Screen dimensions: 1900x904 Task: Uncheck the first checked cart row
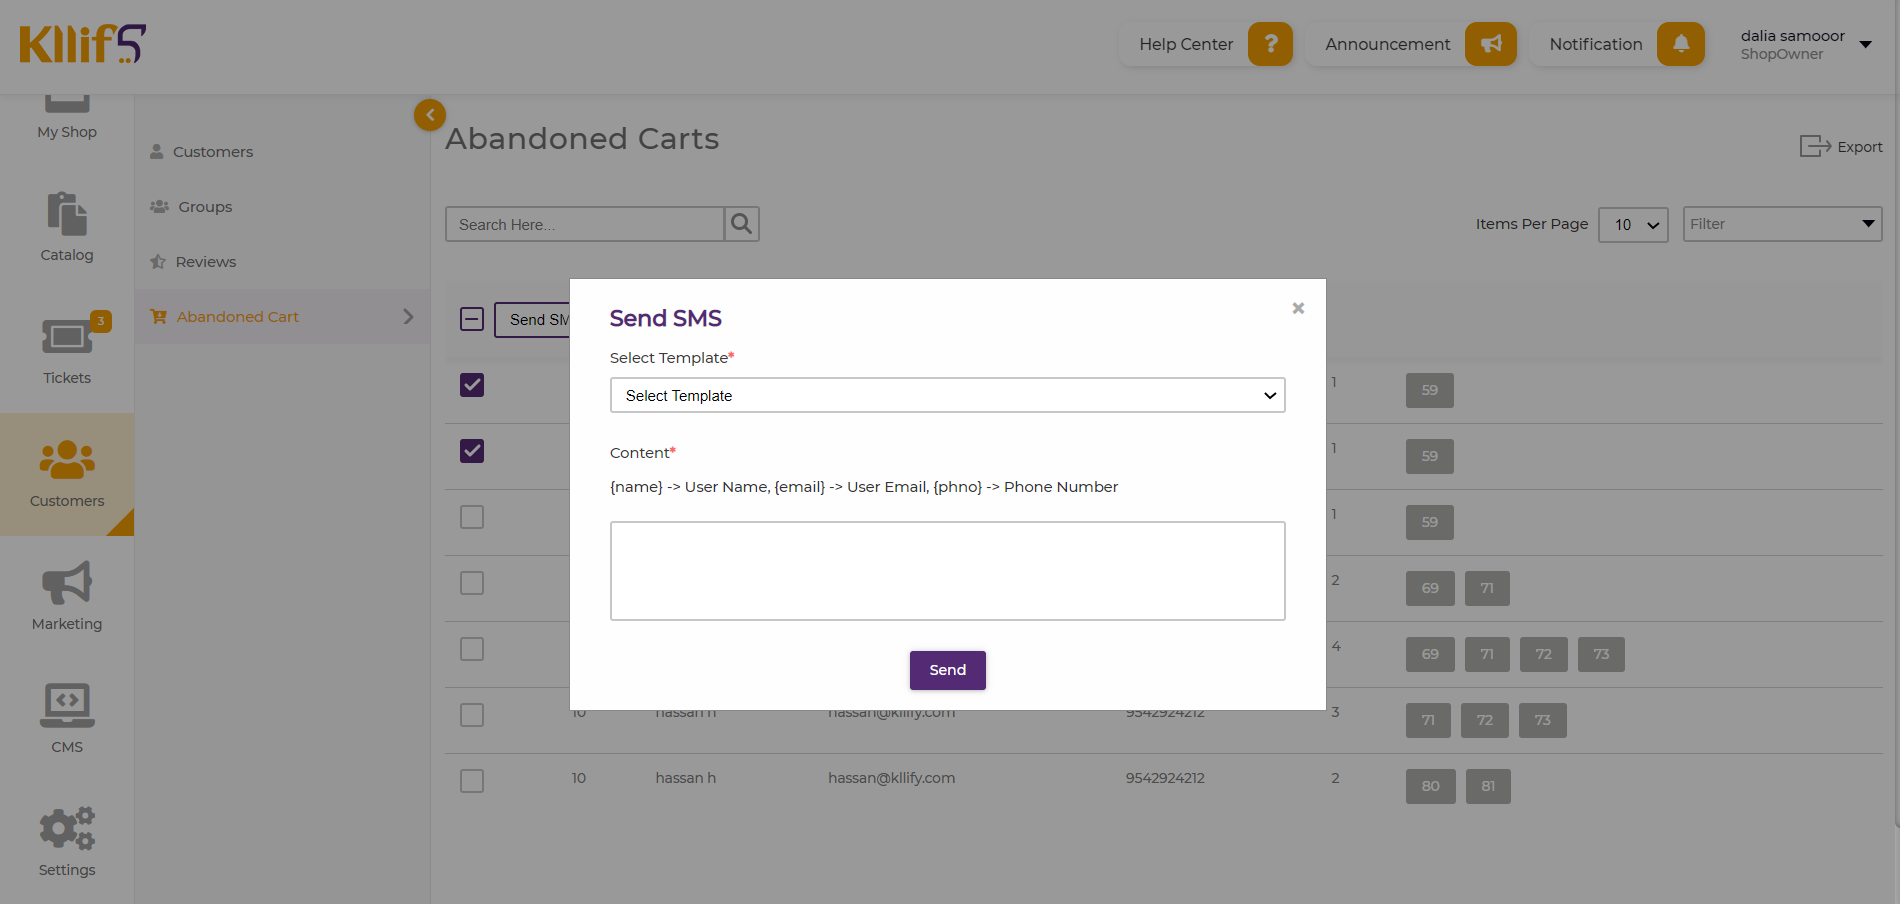click(472, 385)
